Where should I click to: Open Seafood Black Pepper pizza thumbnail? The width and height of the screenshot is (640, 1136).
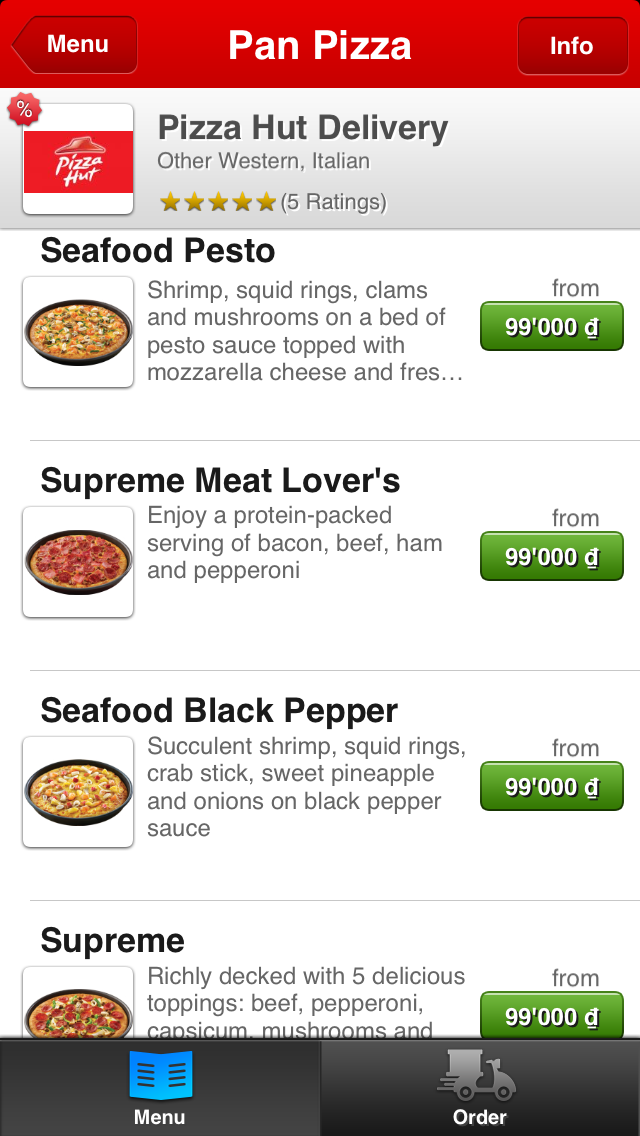[78, 792]
